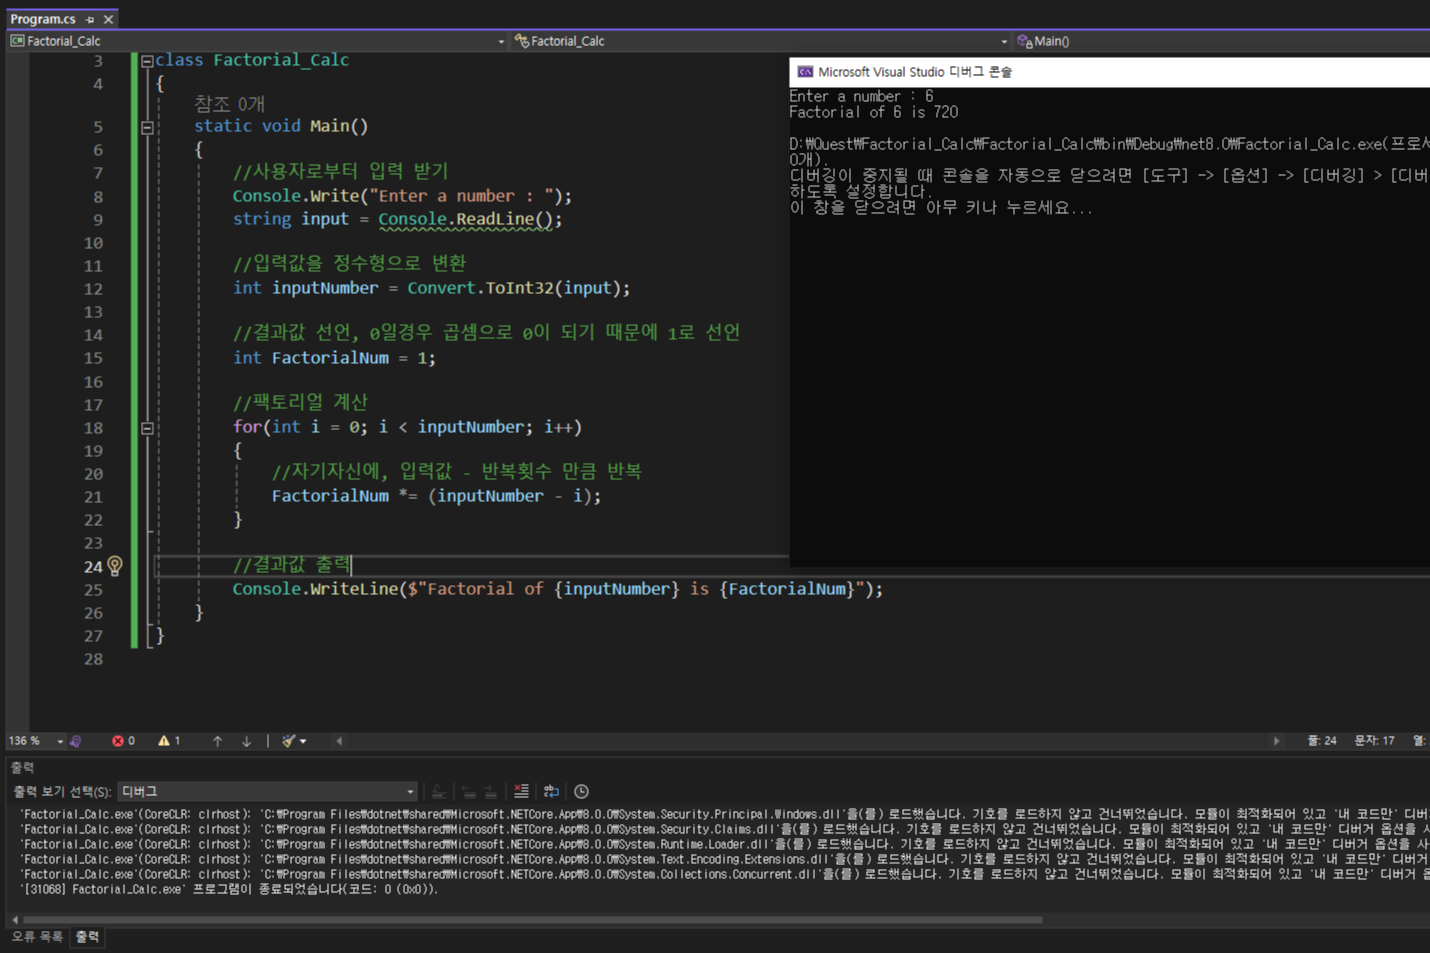Click the '//팩토리얼 계산' comment
Screen dimensions: 1430x953
300,402
